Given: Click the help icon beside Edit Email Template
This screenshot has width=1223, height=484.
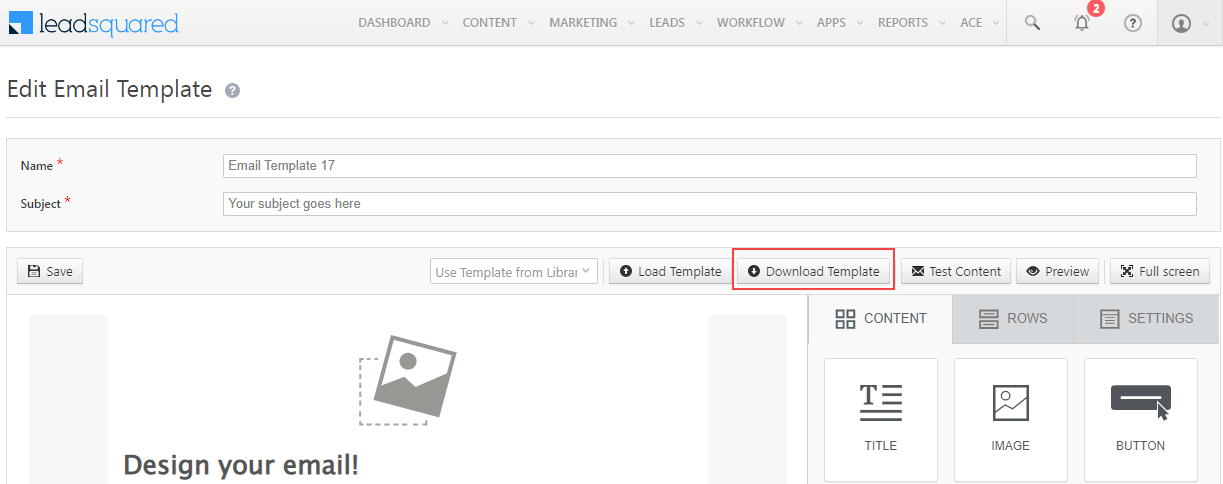Looking at the screenshot, I should click(x=232, y=91).
